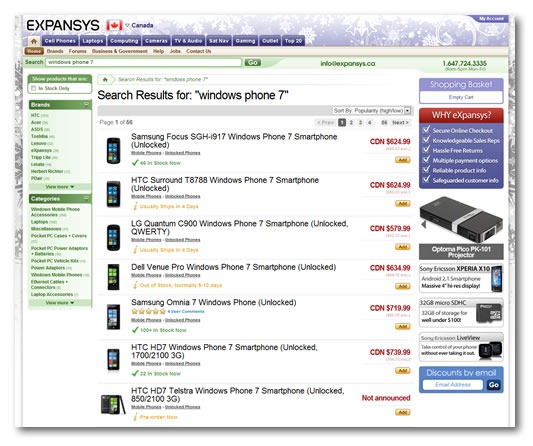Go to results page 4
533x446 pixels.
coord(369,122)
